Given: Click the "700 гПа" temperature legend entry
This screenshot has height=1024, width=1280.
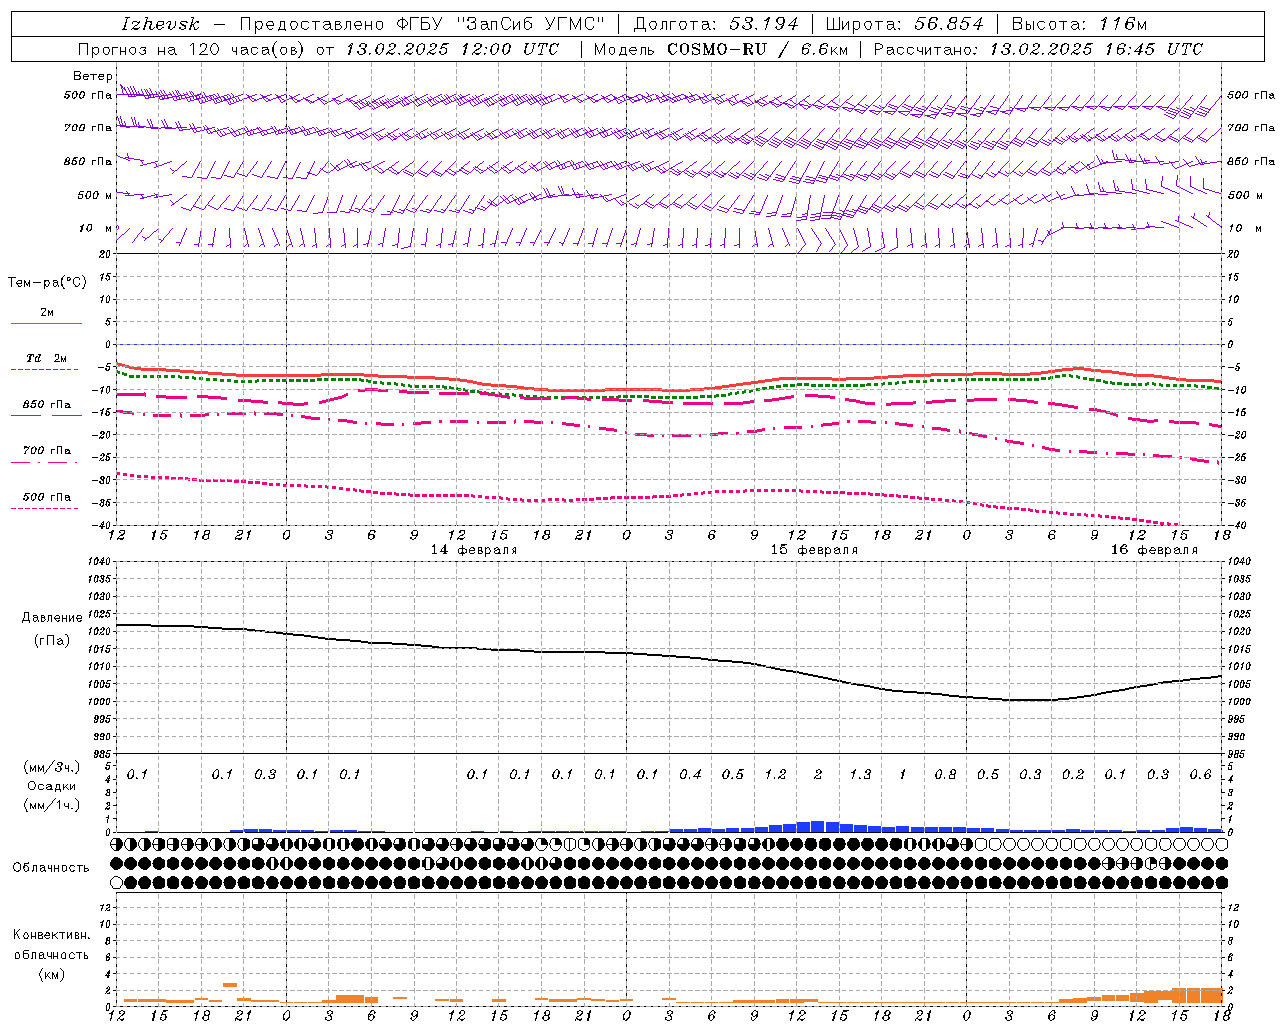Looking at the screenshot, I should click(x=46, y=451).
